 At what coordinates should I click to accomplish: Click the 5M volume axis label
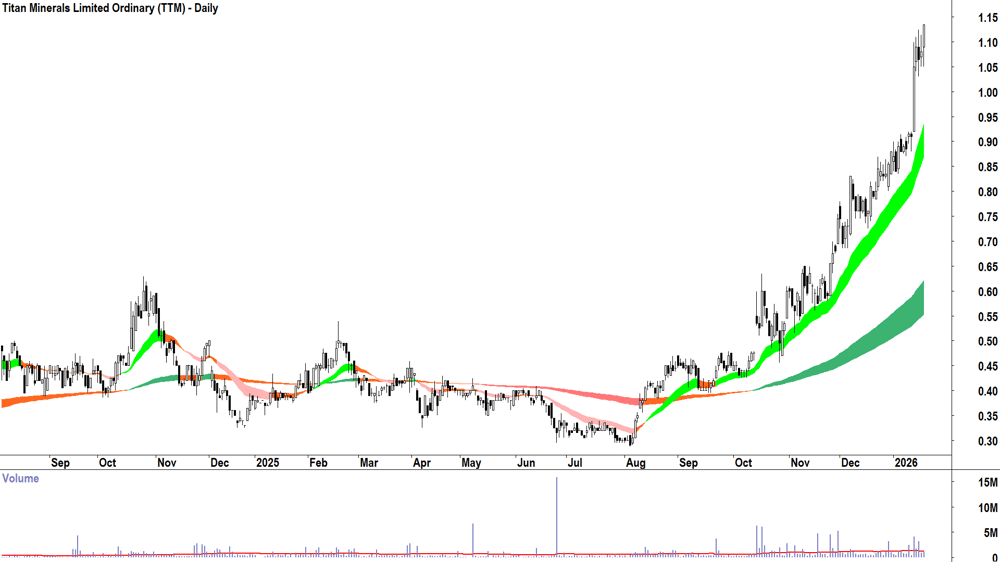pos(990,533)
